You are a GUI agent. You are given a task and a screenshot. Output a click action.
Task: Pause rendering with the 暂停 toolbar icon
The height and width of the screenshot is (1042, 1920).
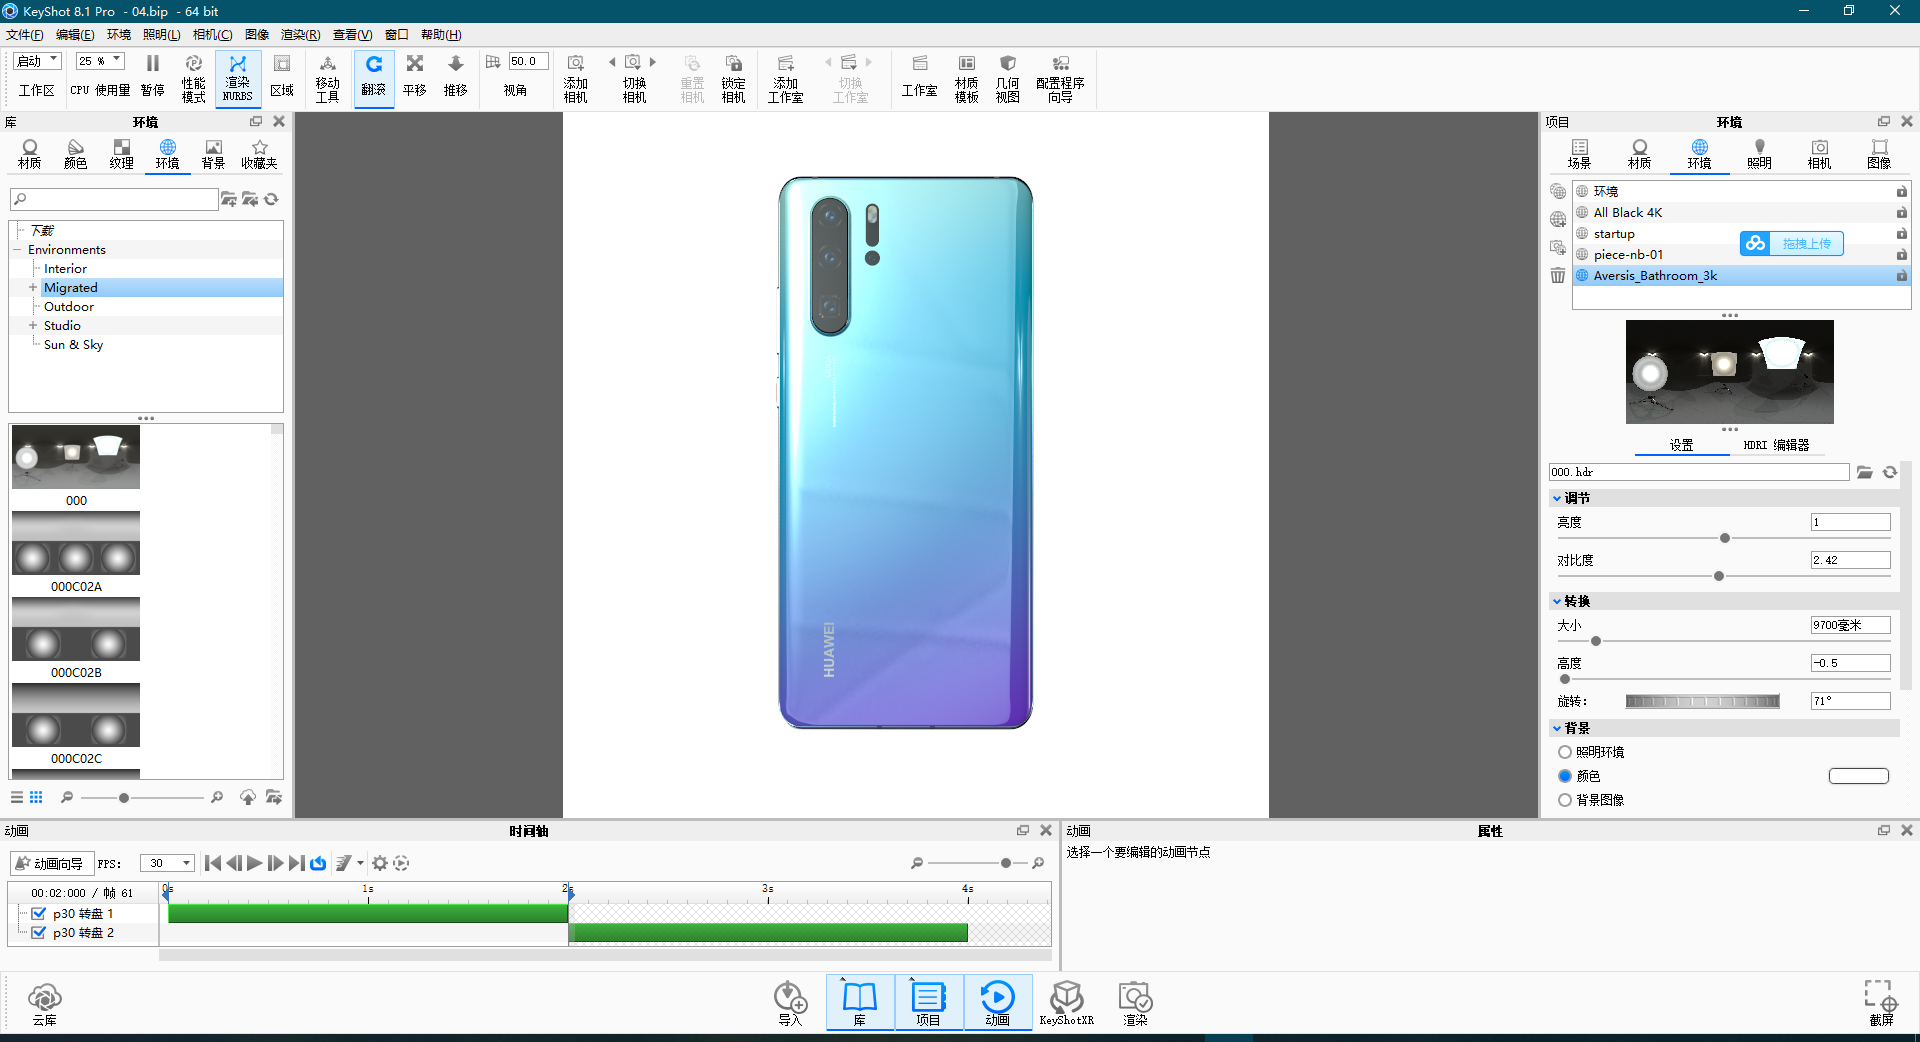coord(152,77)
